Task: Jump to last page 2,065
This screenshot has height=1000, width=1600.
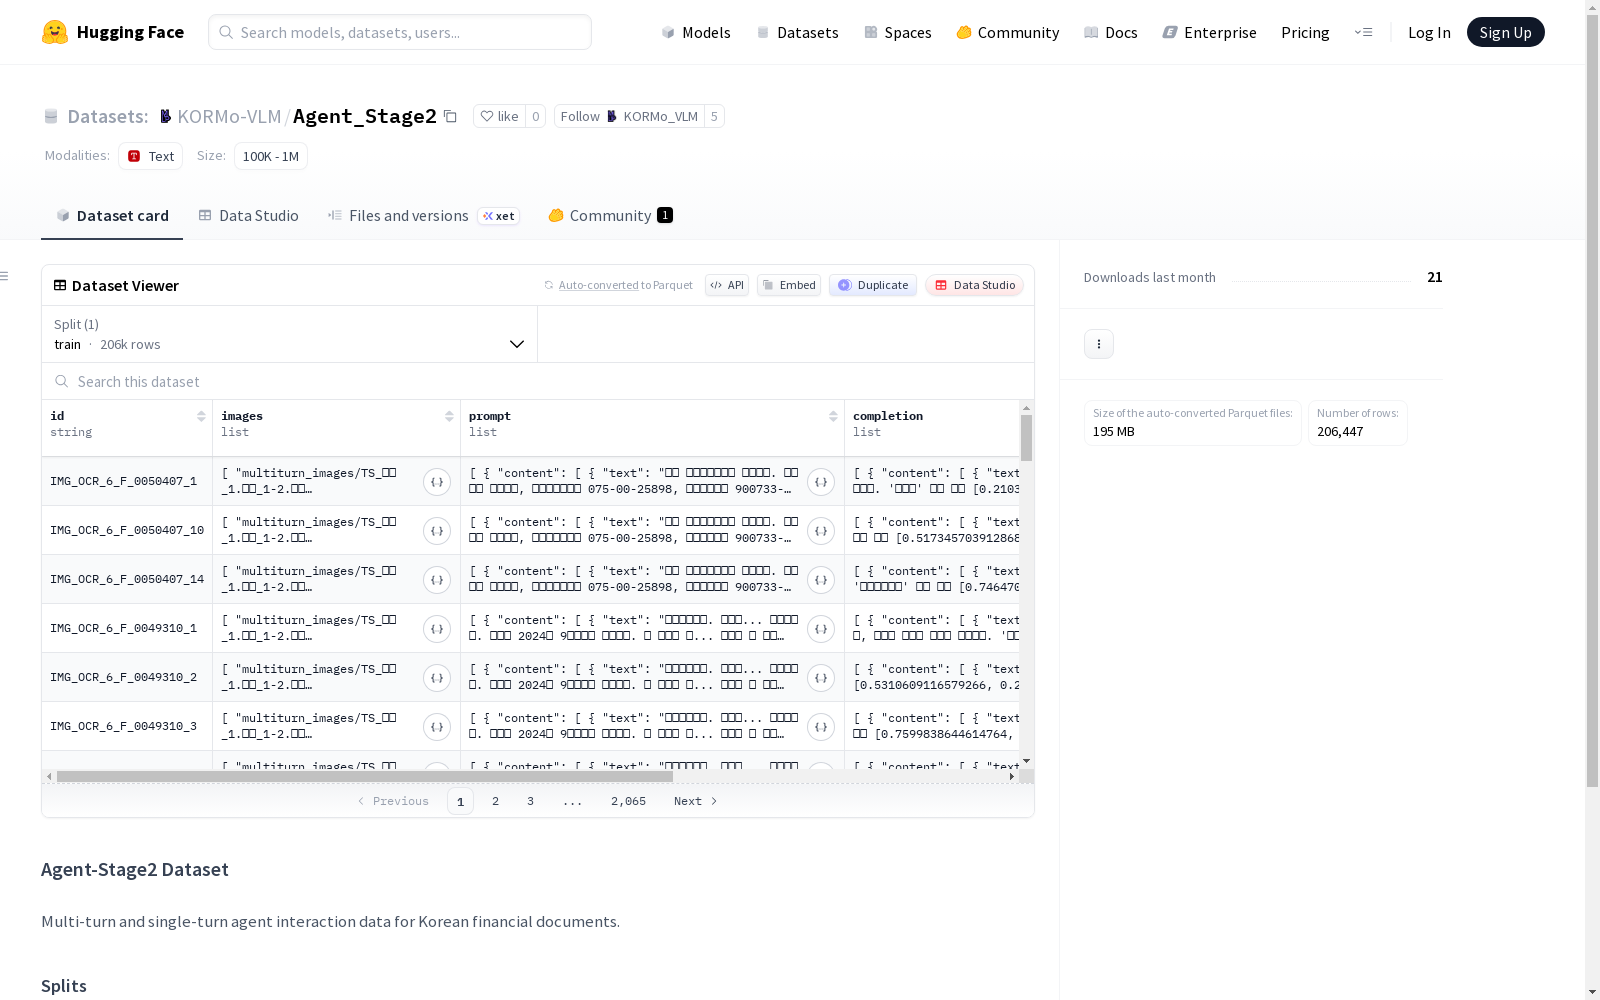Action: 628,801
